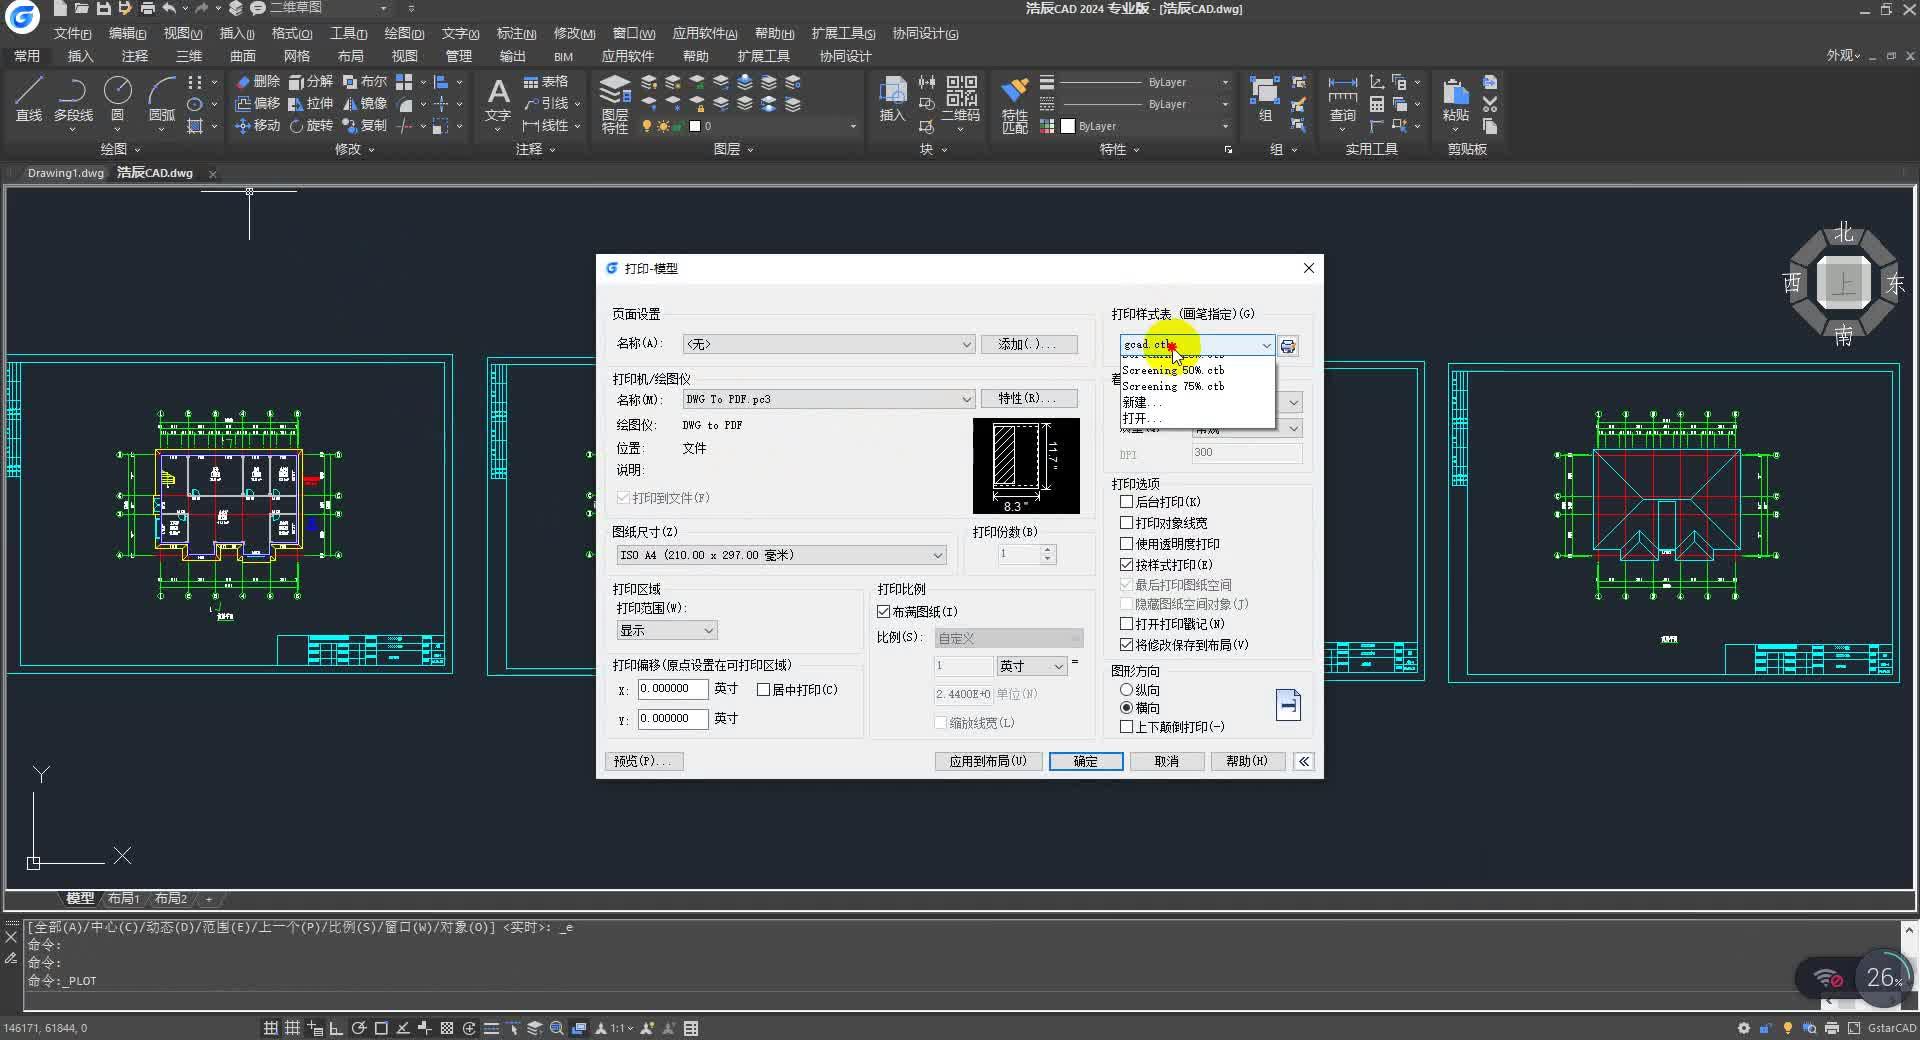This screenshot has width=1920, height=1040.
Task: Click the plot style table editor icon
Action: click(x=1288, y=346)
